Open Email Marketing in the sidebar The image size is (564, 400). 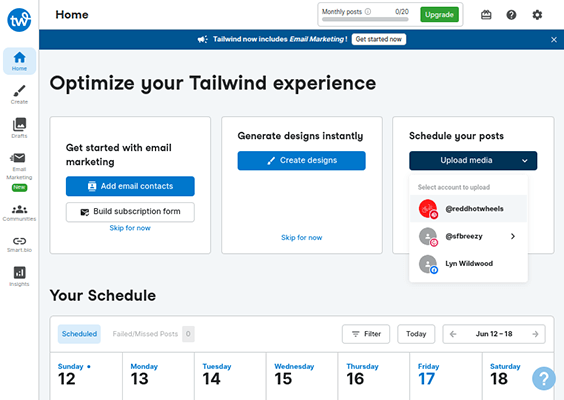[19, 171]
